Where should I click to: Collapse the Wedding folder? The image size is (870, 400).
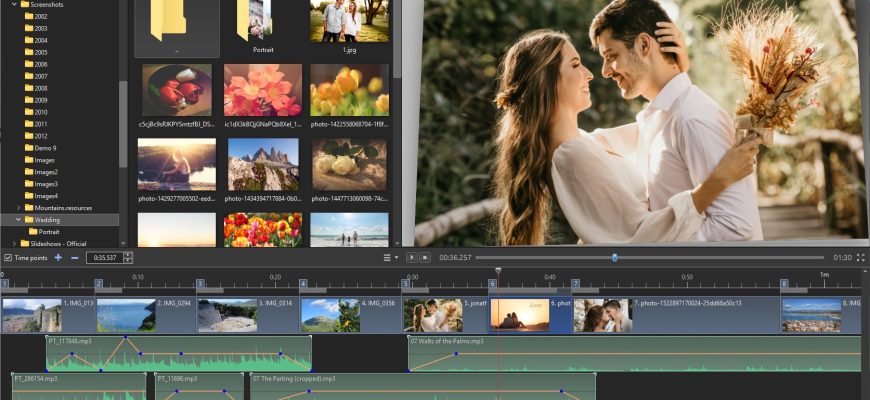click(x=18, y=220)
